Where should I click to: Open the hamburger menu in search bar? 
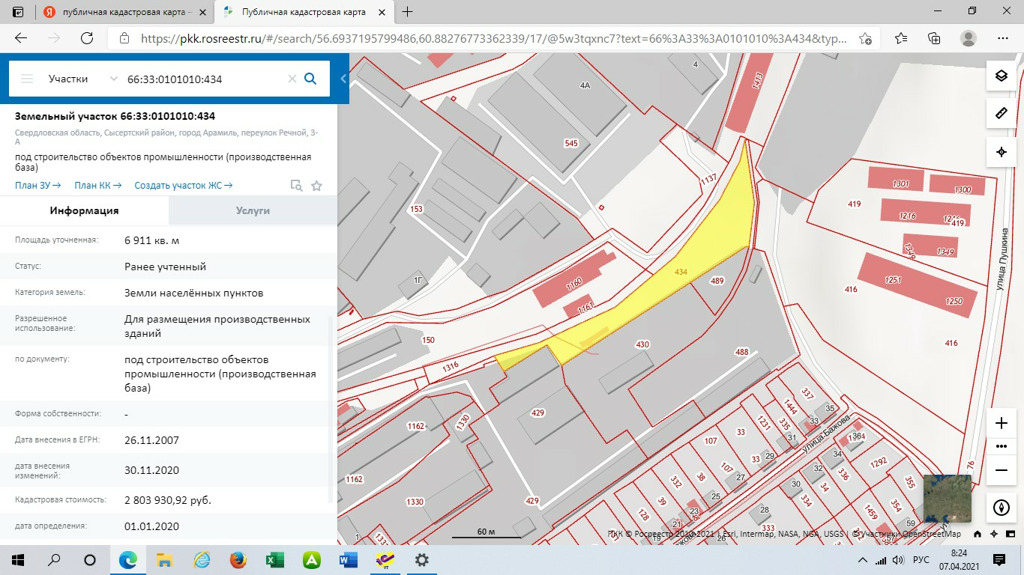pos(27,79)
